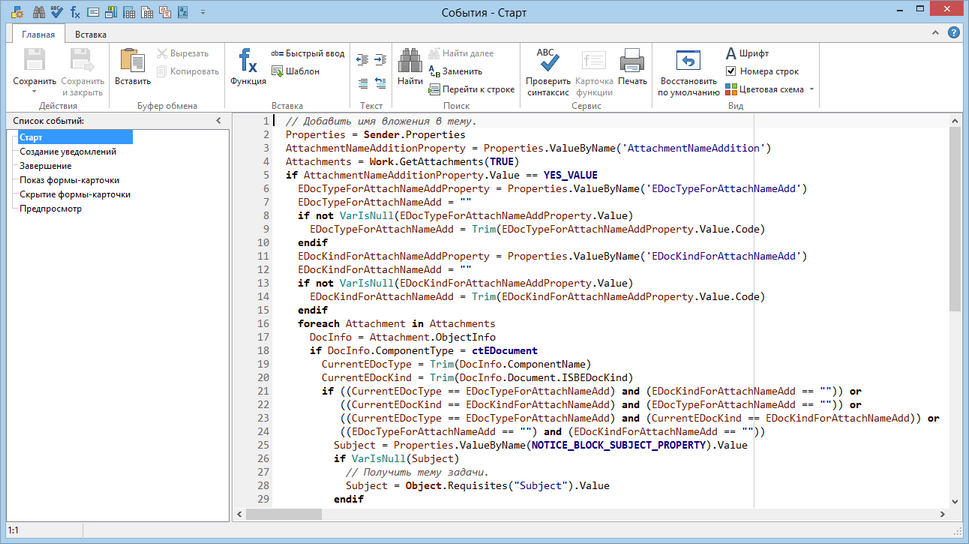Toggle the Номера строк checkbox
Screen dimensions: 969x544
coord(731,72)
